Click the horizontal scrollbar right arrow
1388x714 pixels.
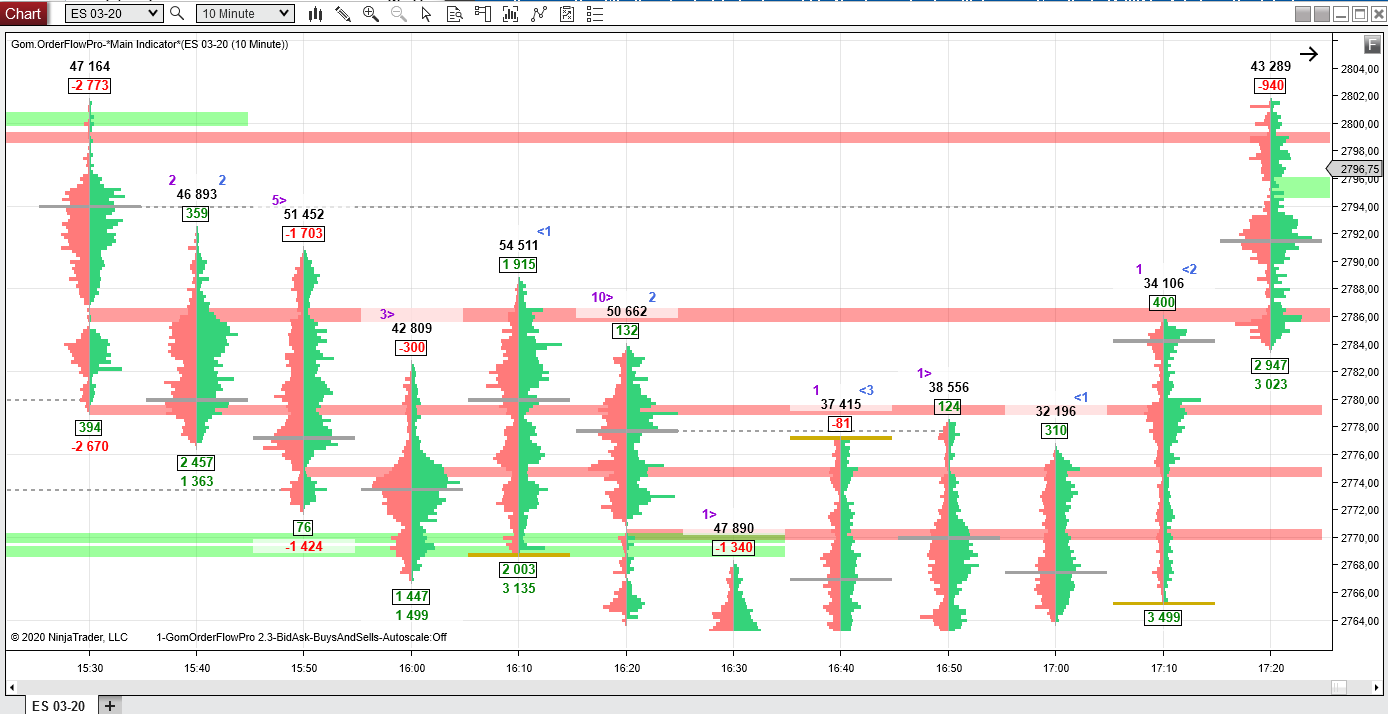pyautogui.click(x=1377, y=687)
